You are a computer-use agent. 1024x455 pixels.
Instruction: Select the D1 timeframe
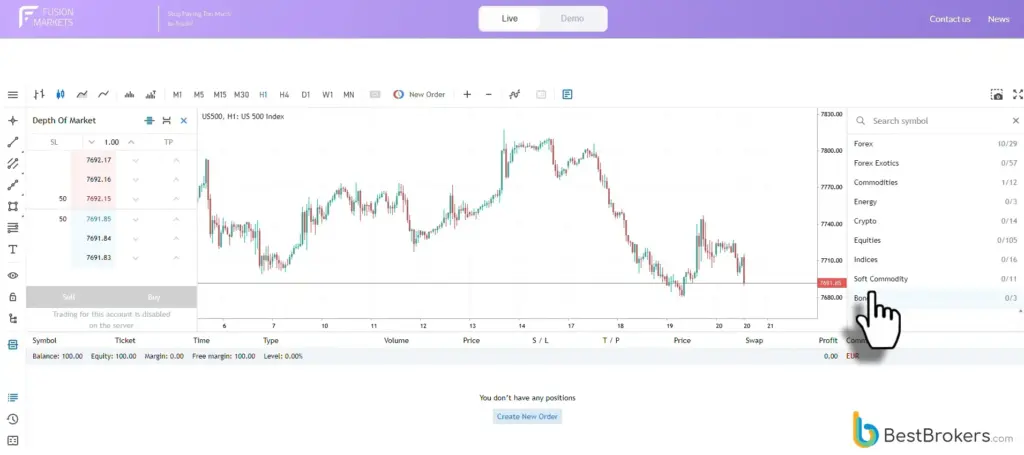(306, 95)
